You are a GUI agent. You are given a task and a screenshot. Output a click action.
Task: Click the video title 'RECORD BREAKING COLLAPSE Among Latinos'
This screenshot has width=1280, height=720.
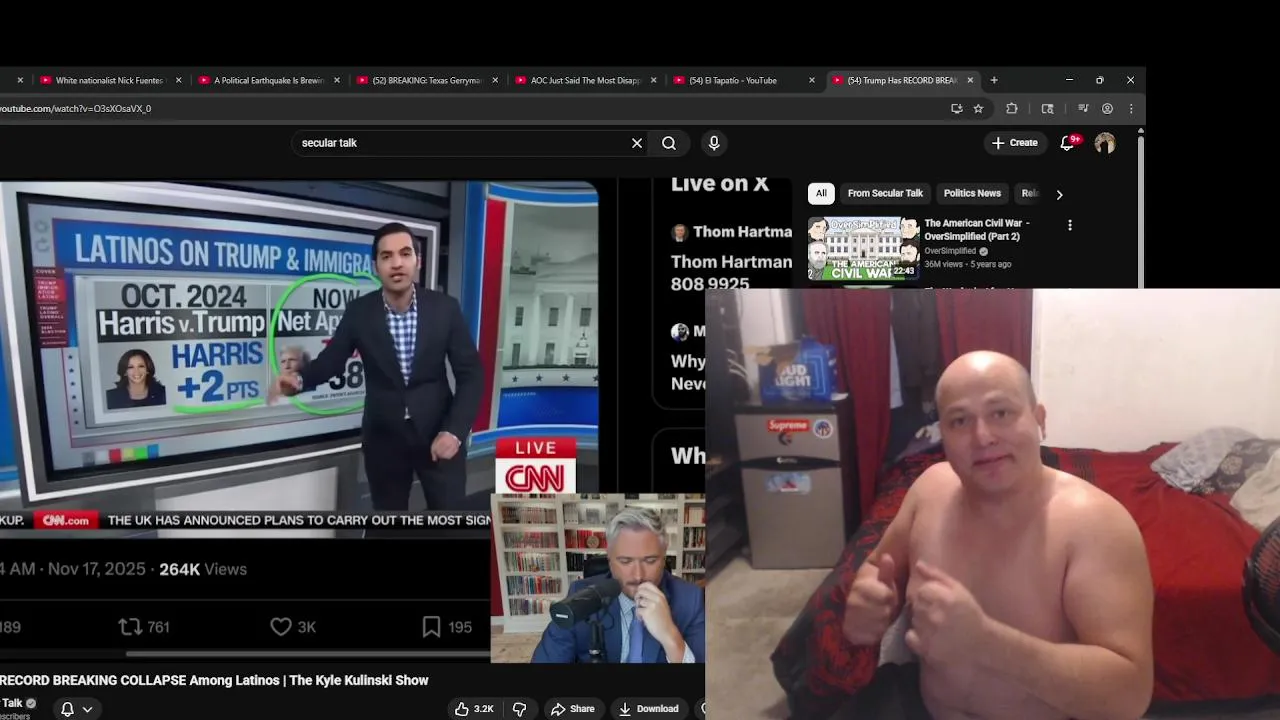pos(214,680)
